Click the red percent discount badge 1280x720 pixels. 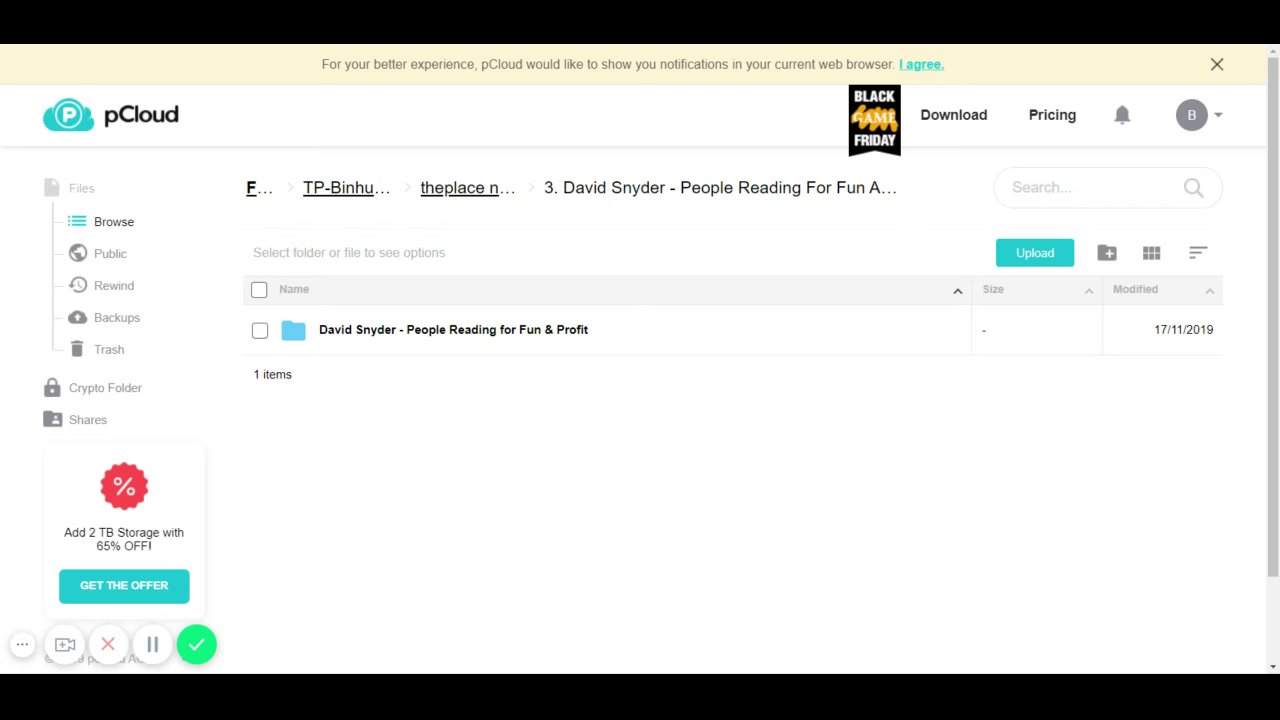(x=124, y=486)
